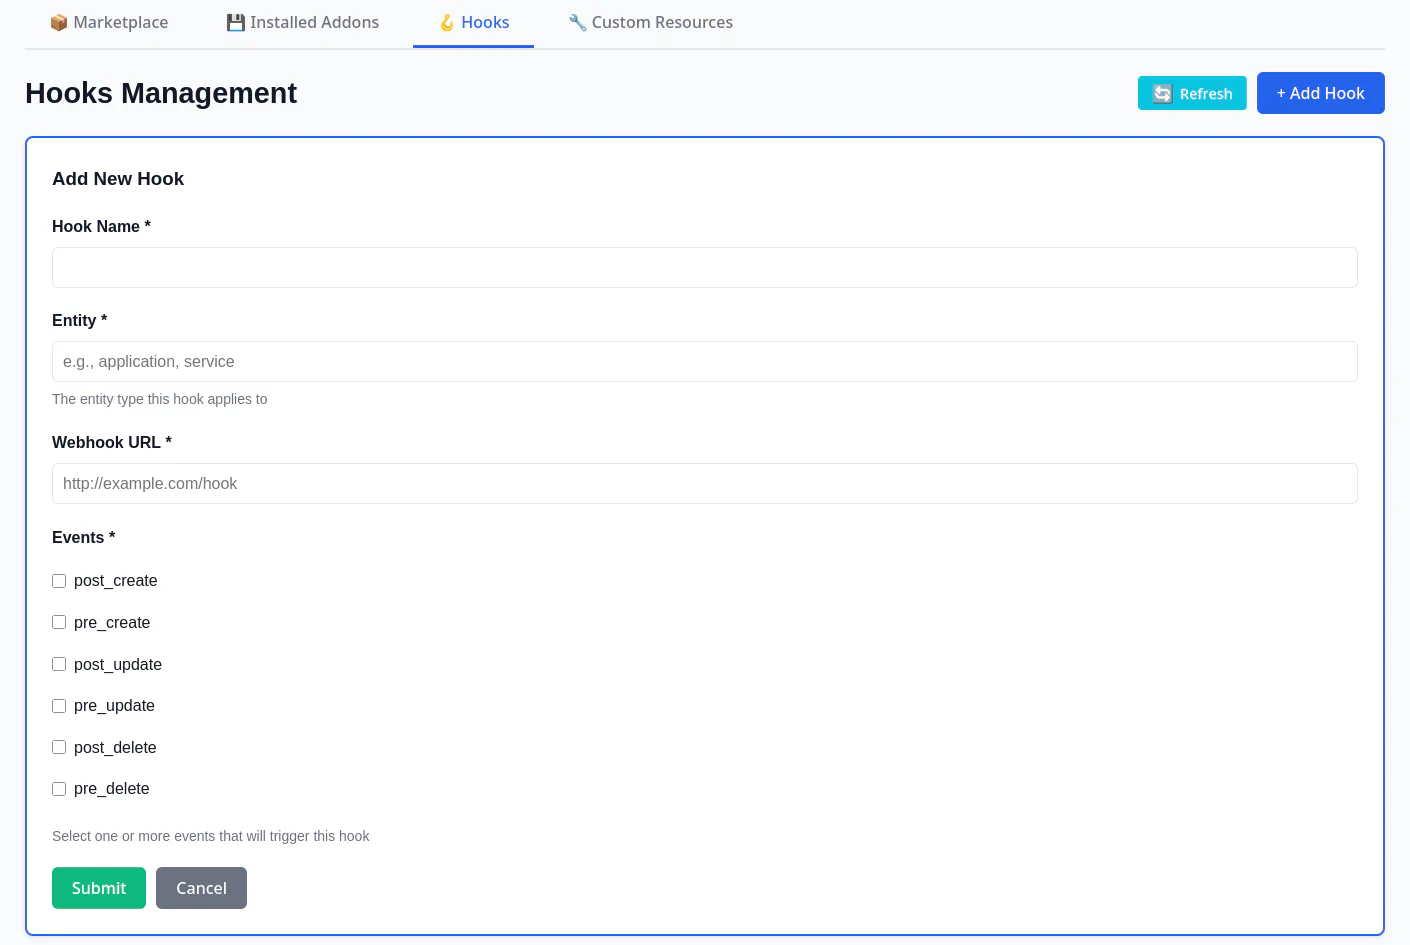Image resolution: width=1410 pixels, height=945 pixels.
Task: Click the Installed Addons floppy disk icon
Action: (x=236, y=23)
